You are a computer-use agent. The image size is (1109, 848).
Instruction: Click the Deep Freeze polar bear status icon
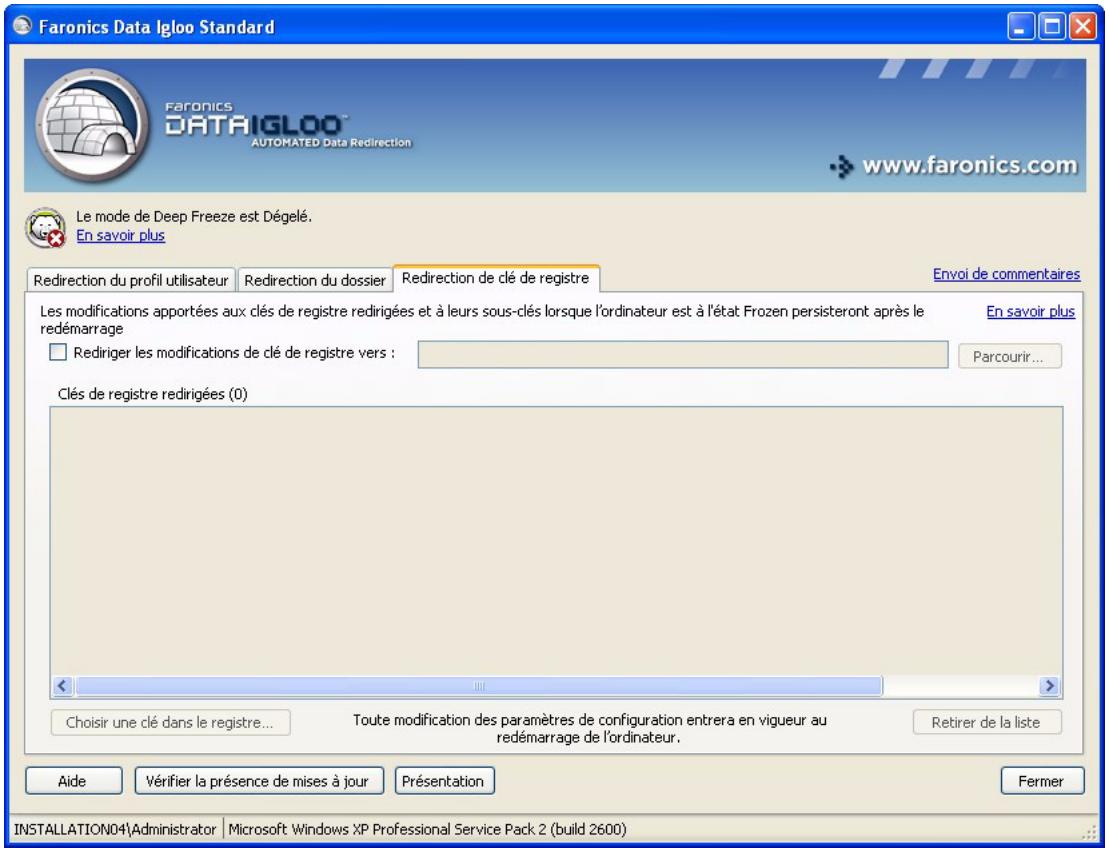[45, 228]
